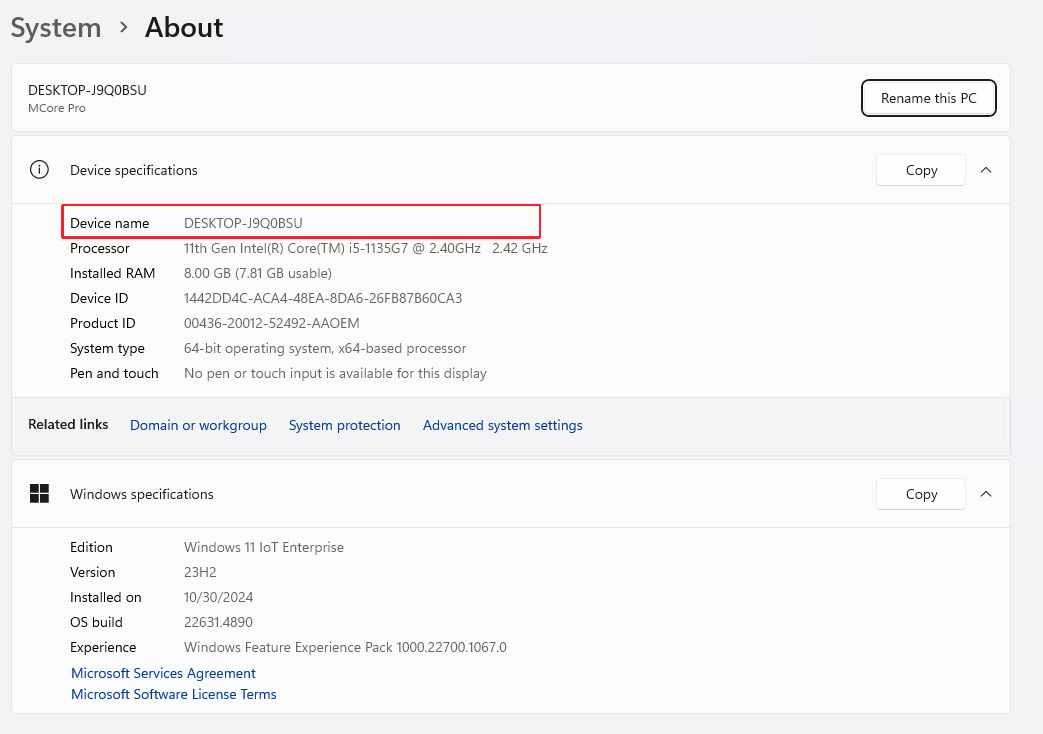Collapse the Windows specifications section
The height and width of the screenshot is (734, 1043).
click(x=986, y=494)
